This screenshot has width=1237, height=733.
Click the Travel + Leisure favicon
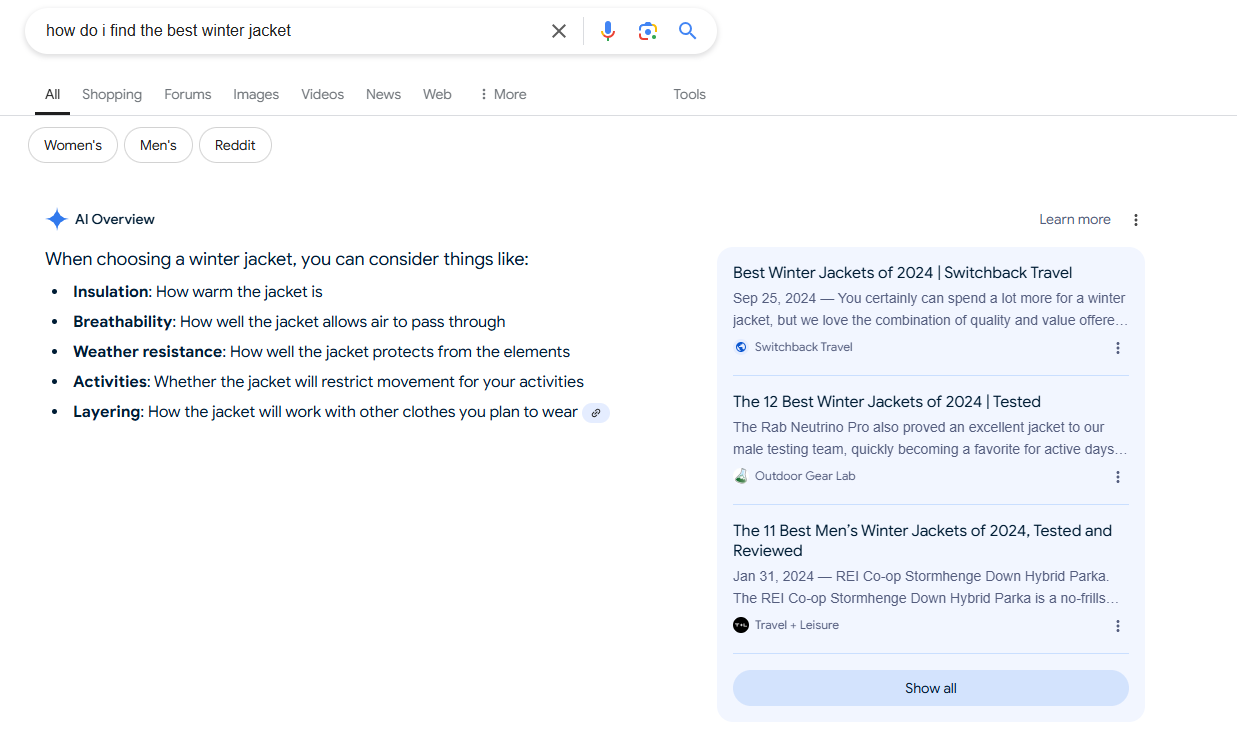(741, 625)
